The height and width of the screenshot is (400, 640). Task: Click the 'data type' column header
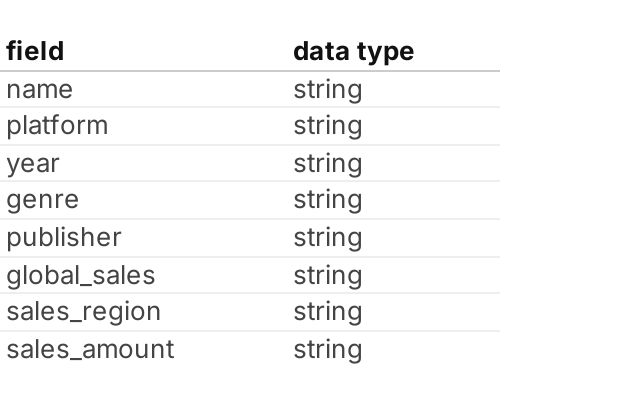tap(352, 52)
